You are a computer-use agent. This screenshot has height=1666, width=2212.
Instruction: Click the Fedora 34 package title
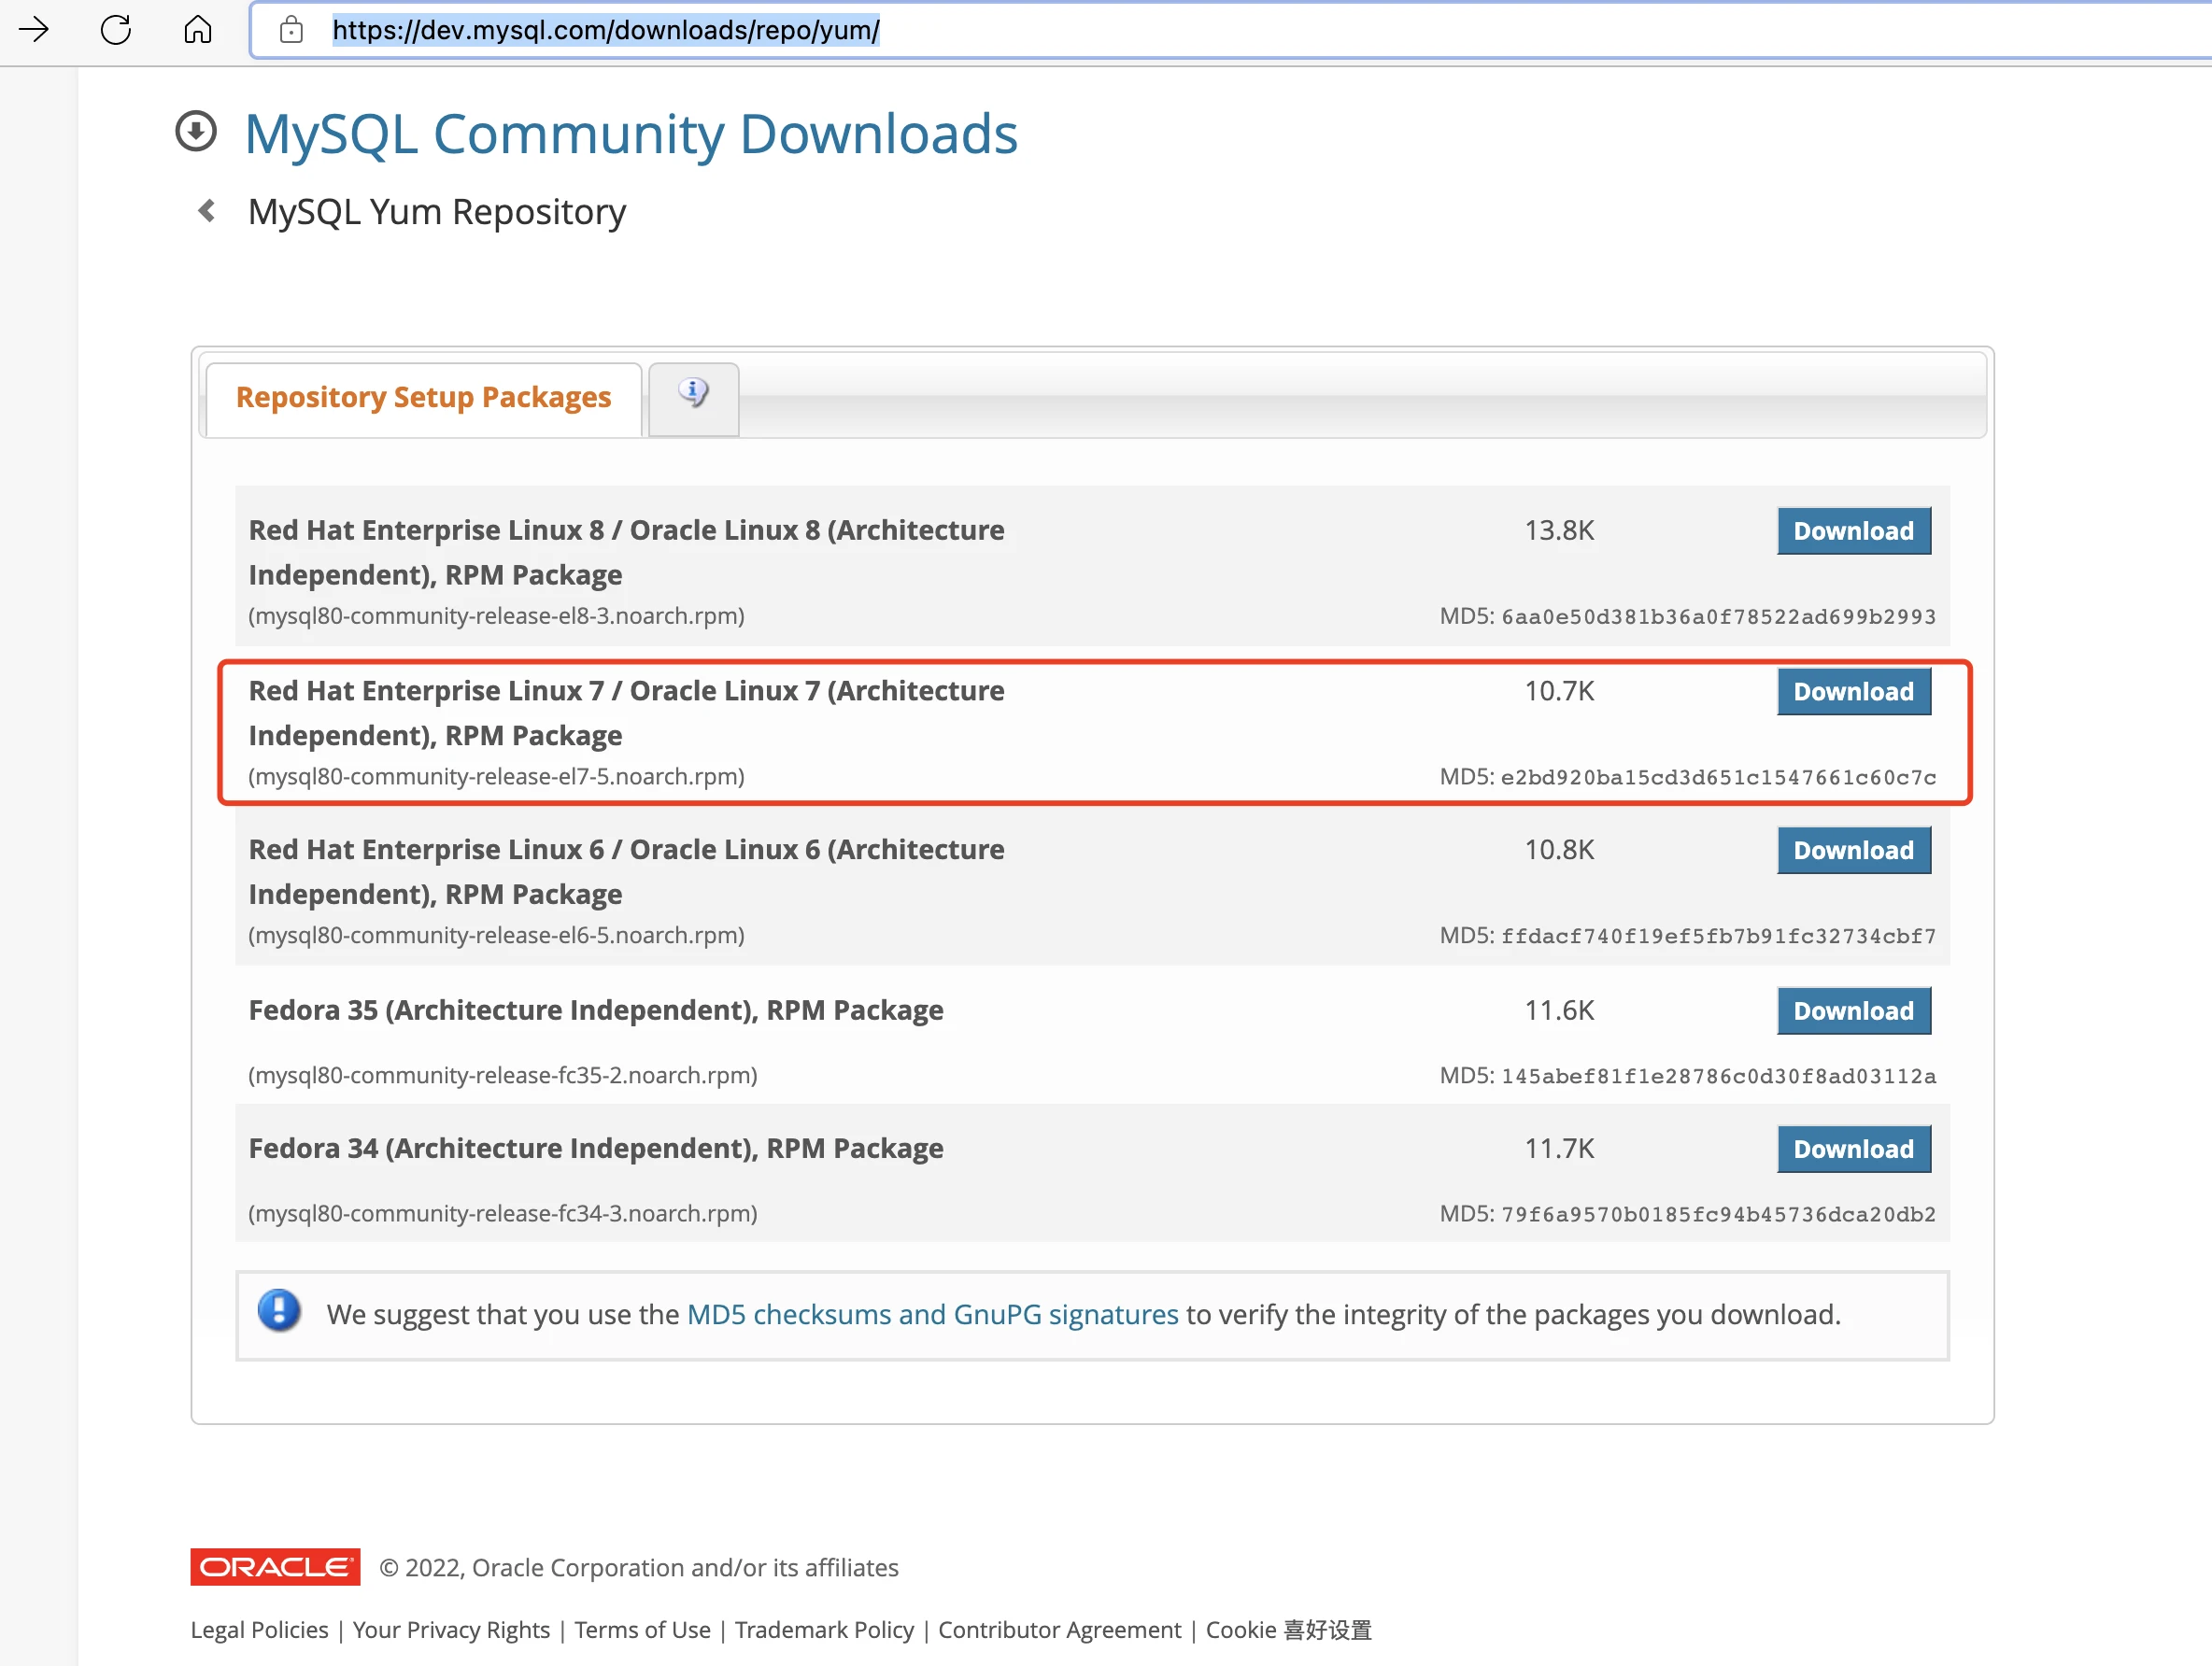coord(596,1149)
